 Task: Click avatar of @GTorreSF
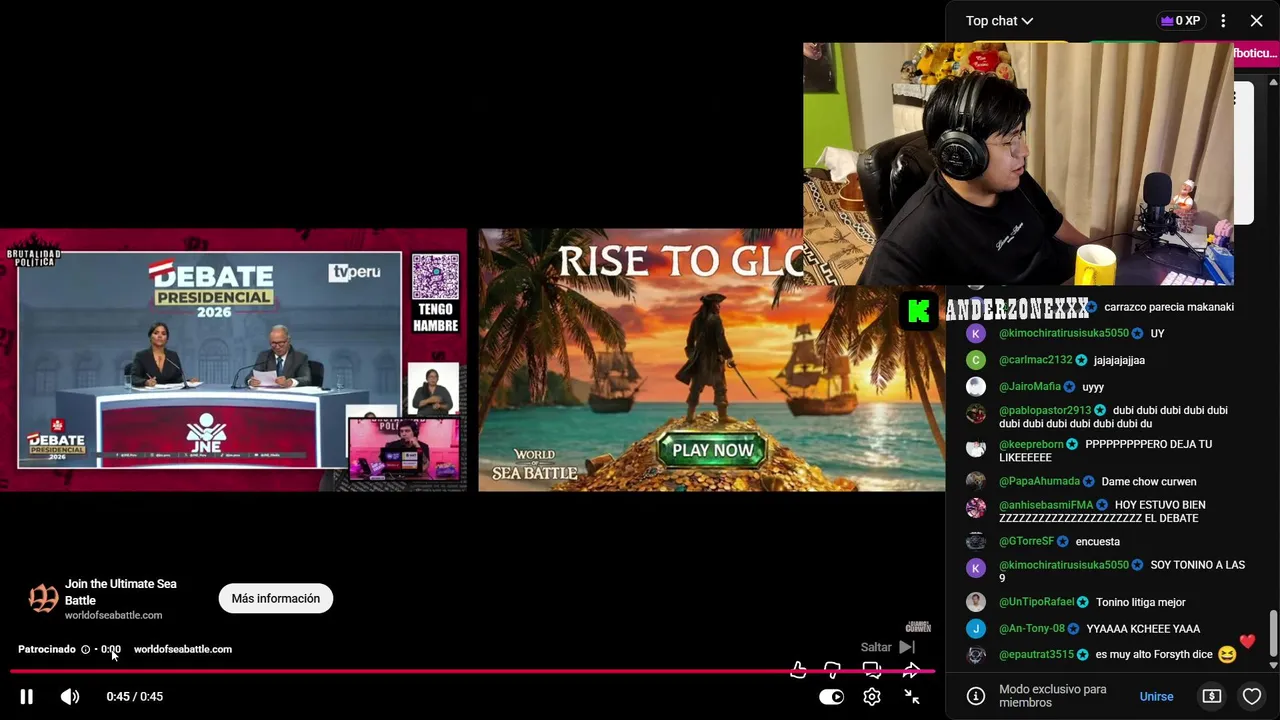pos(976,541)
